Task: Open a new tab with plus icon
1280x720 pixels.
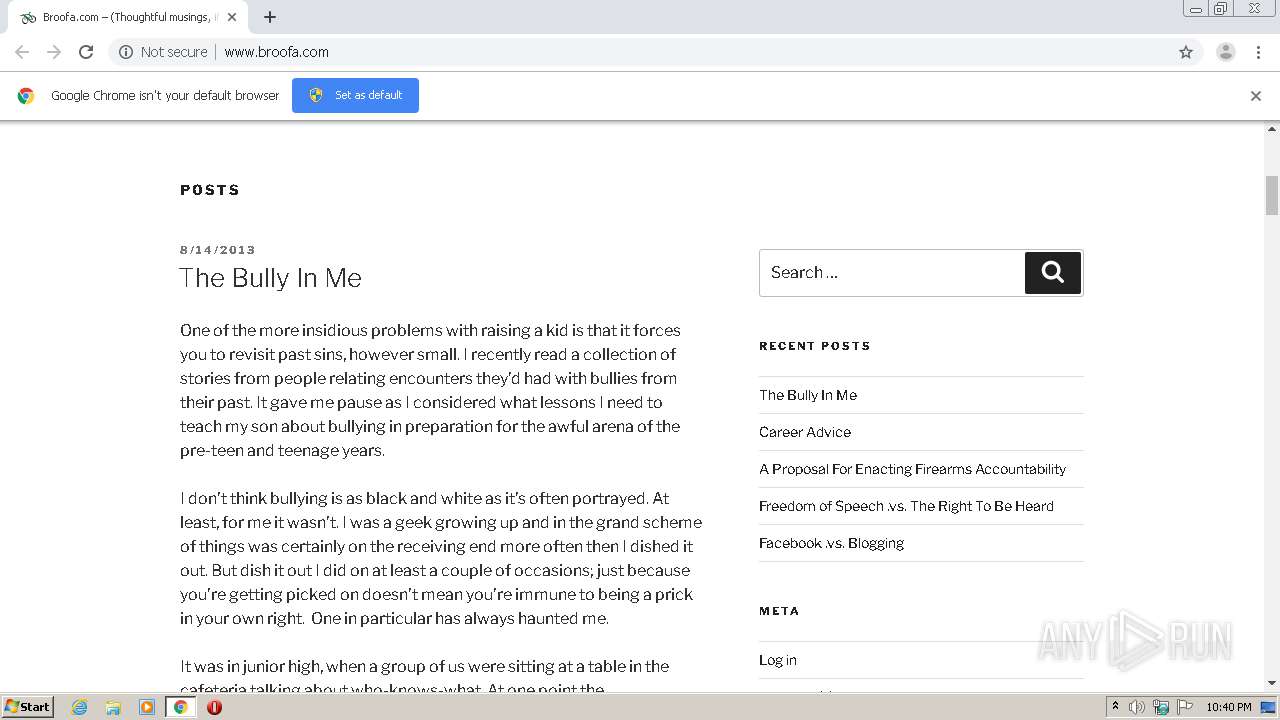Action: [270, 17]
